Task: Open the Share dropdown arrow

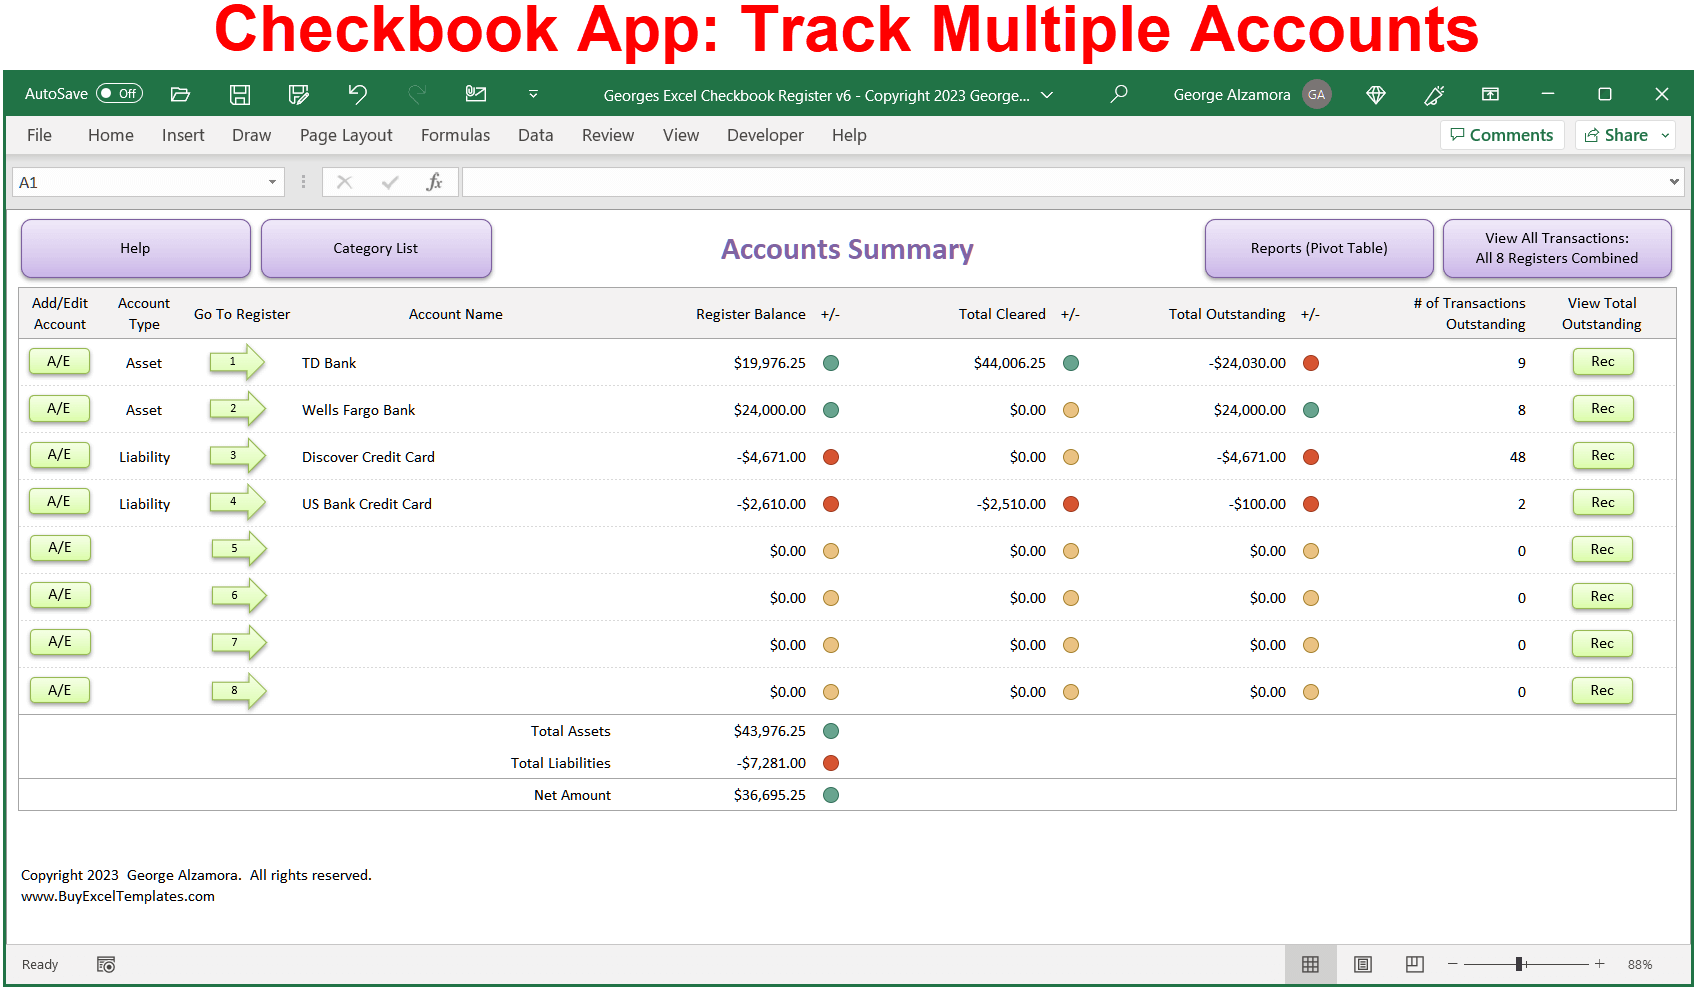Action: coord(1663,135)
